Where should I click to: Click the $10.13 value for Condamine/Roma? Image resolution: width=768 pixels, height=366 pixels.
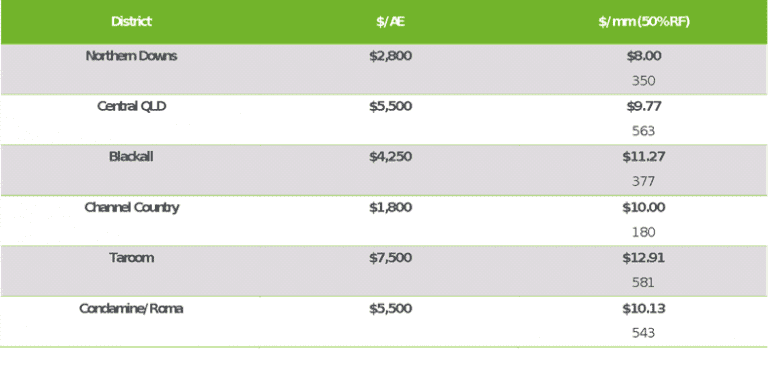click(644, 309)
